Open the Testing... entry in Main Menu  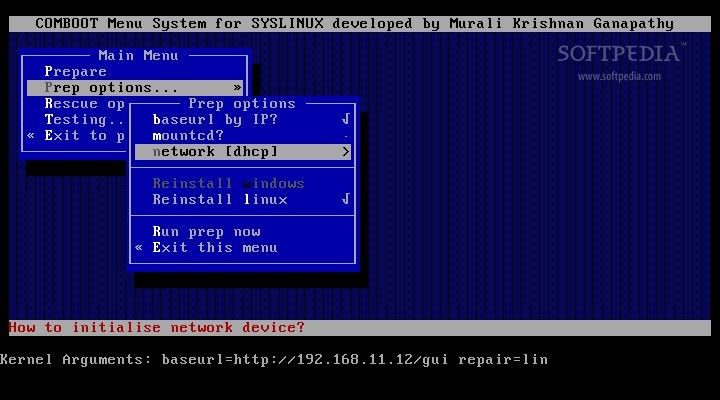pyautogui.click(x=84, y=120)
